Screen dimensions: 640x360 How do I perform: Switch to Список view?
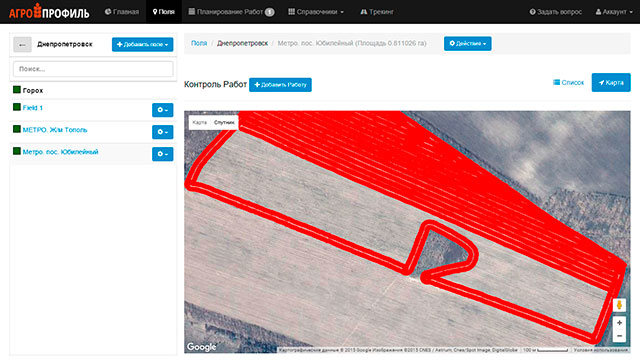point(568,82)
